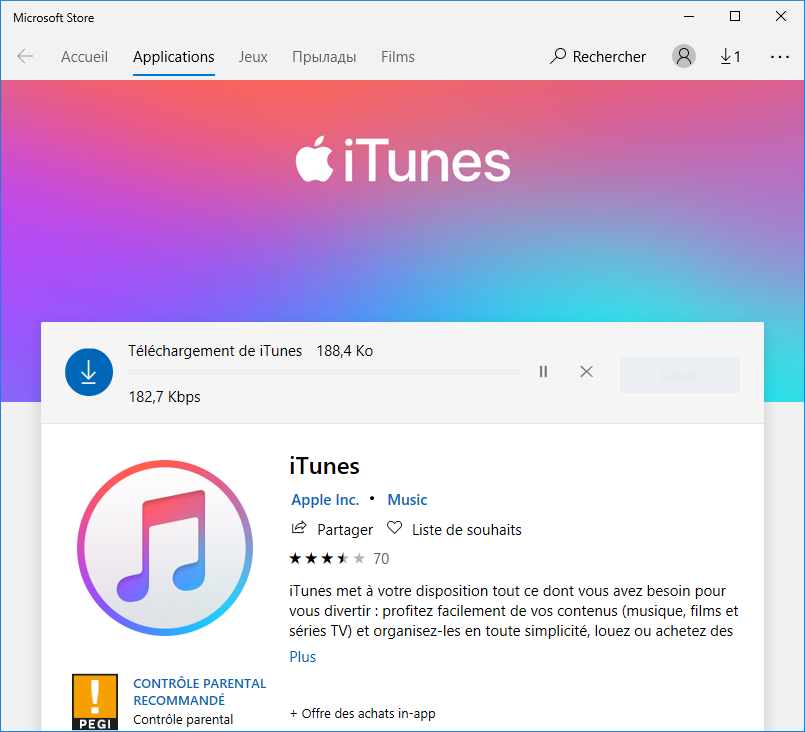Open the three-dot more options menu
The height and width of the screenshot is (732, 805).
(x=779, y=56)
